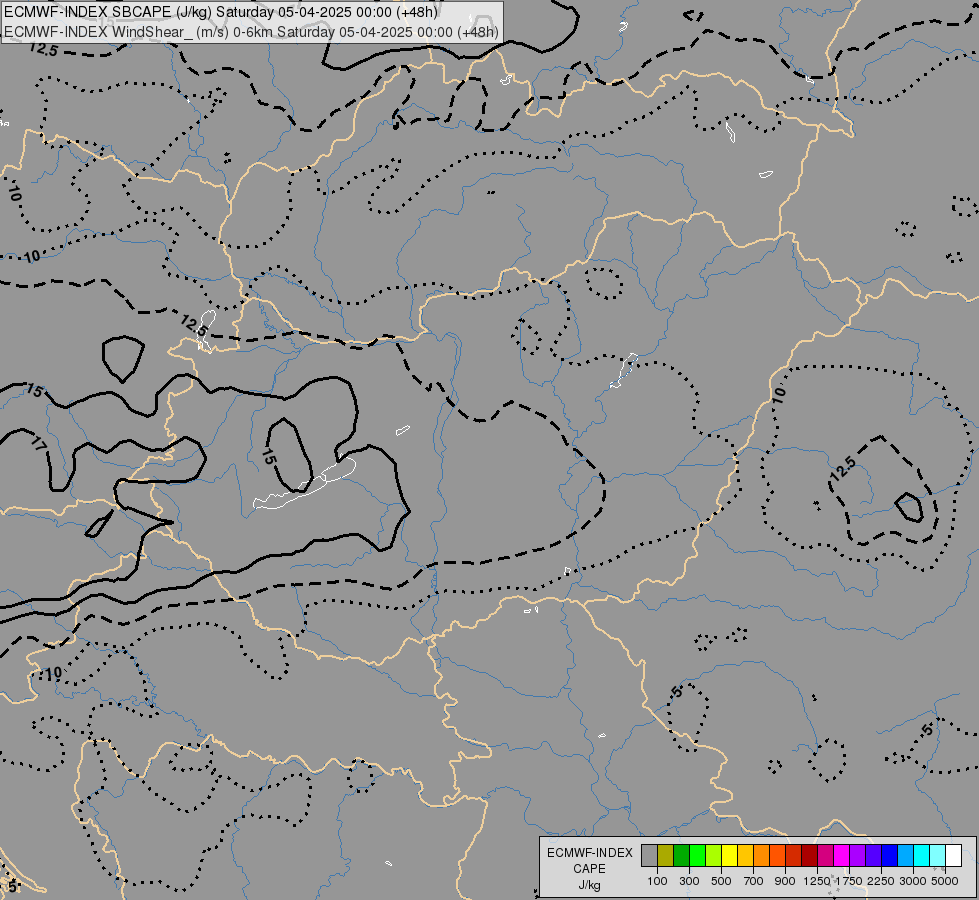Click the magenta swatch in the CAPE legend
Image resolution: width=979 pixels, height=900 pixels.
coord(841,855)
